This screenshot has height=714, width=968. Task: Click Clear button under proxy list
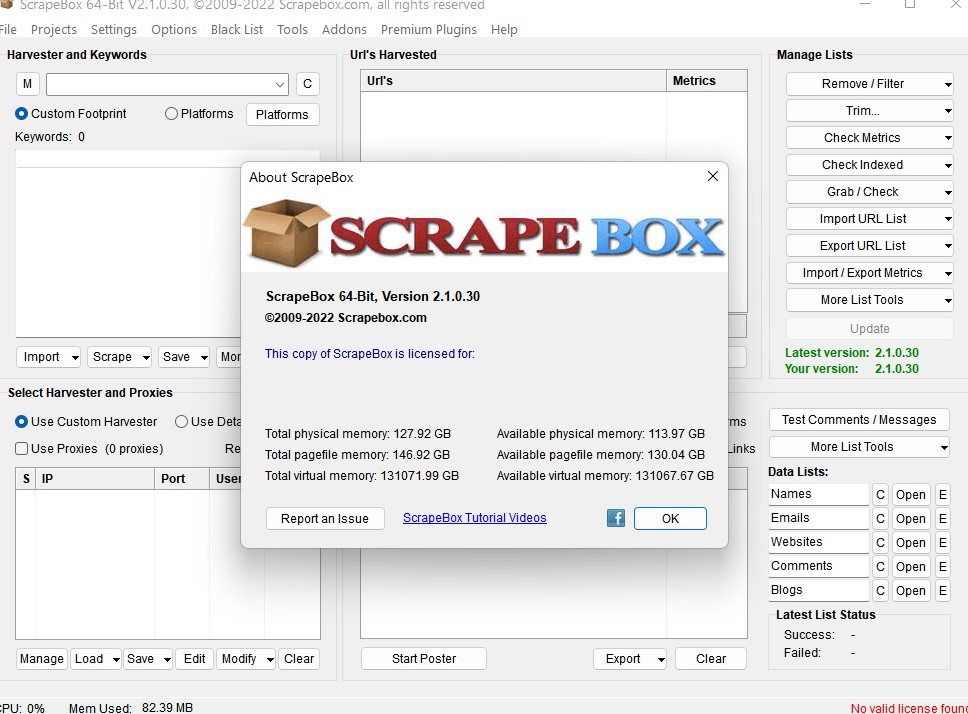299,658
